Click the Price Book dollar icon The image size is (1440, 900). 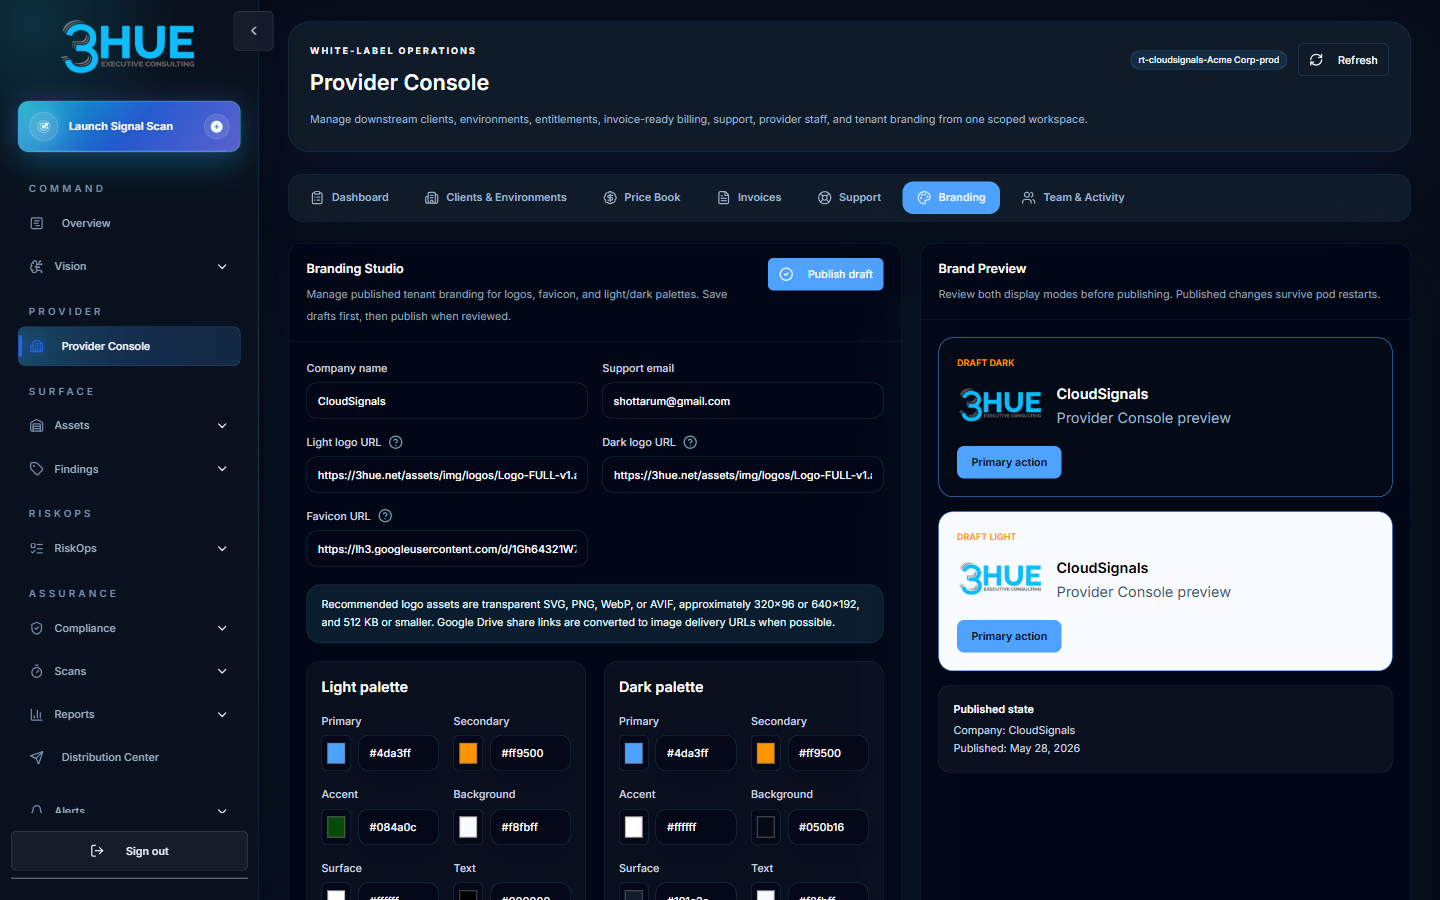coord(610,198)
